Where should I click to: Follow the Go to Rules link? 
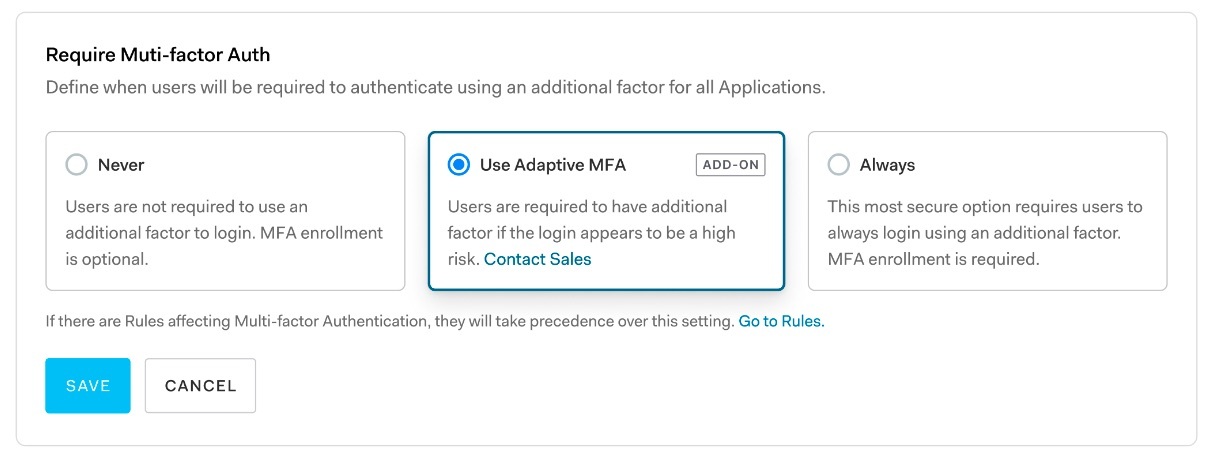coord(781,321)
